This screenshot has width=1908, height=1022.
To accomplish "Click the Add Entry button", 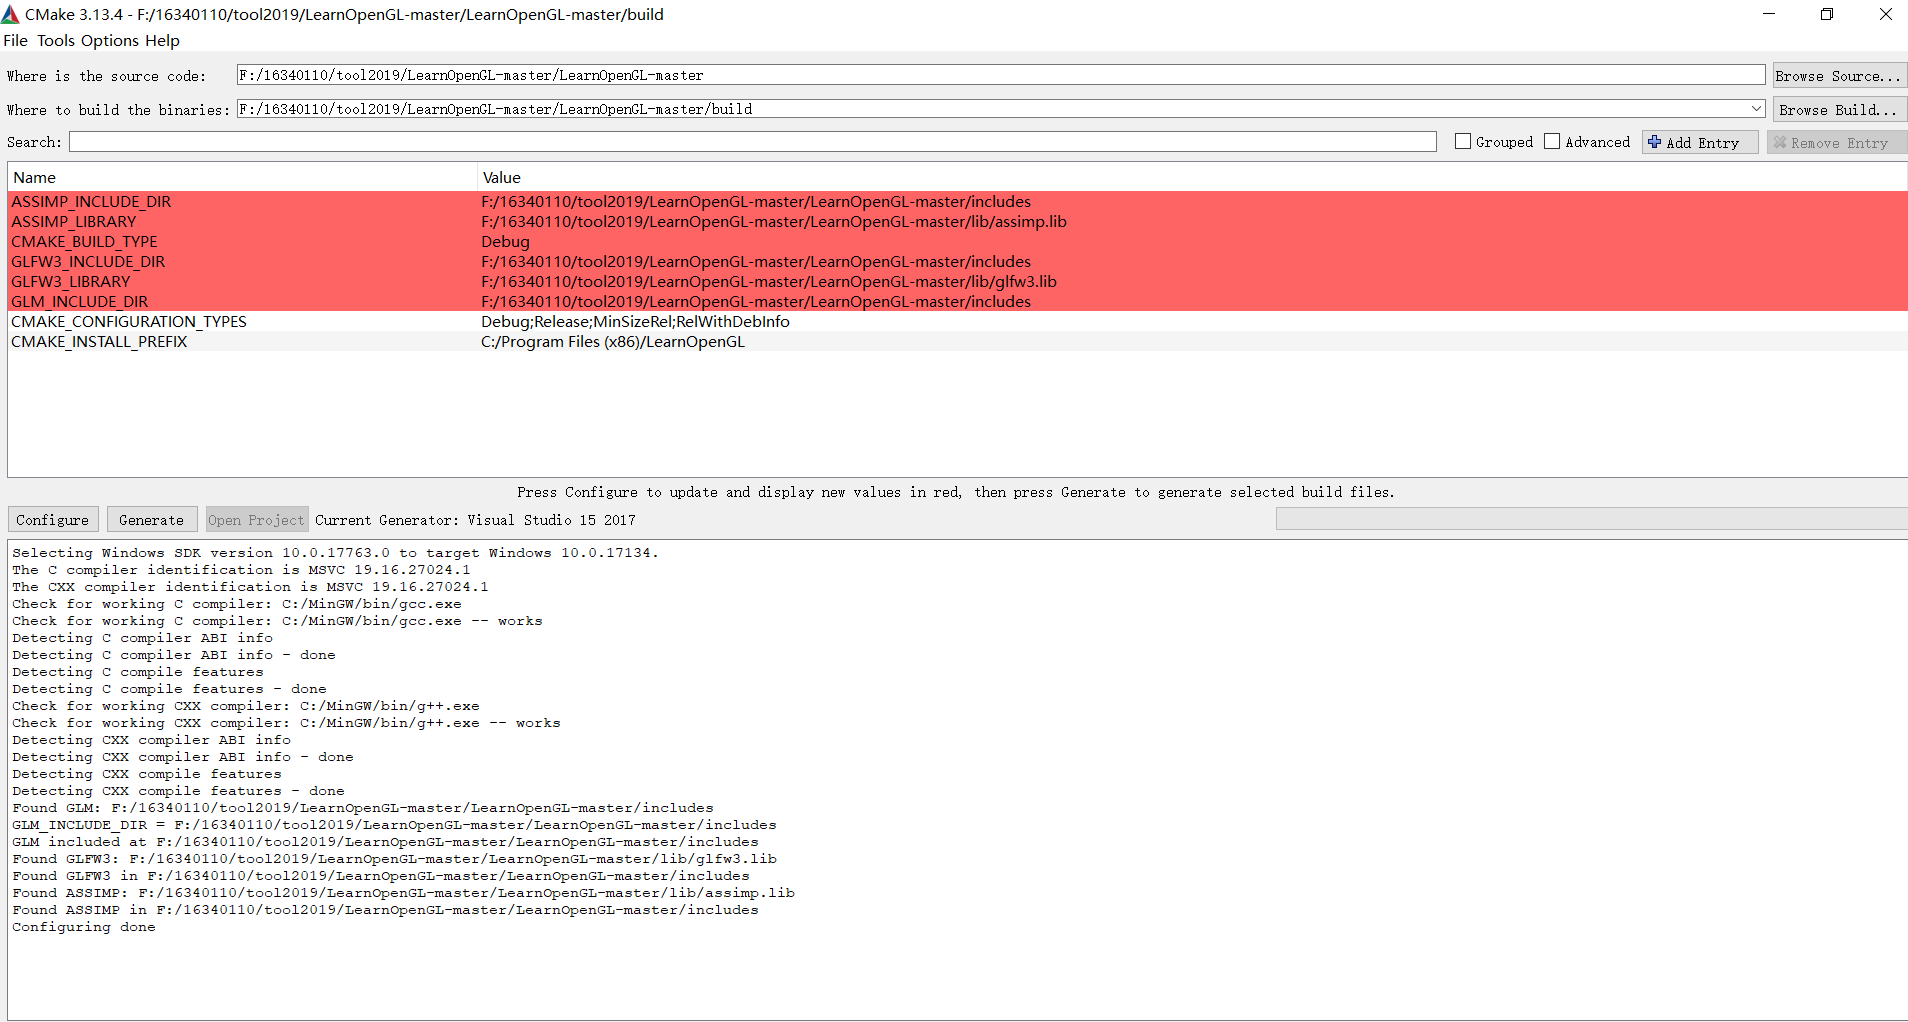I will tap(1700, 142).
